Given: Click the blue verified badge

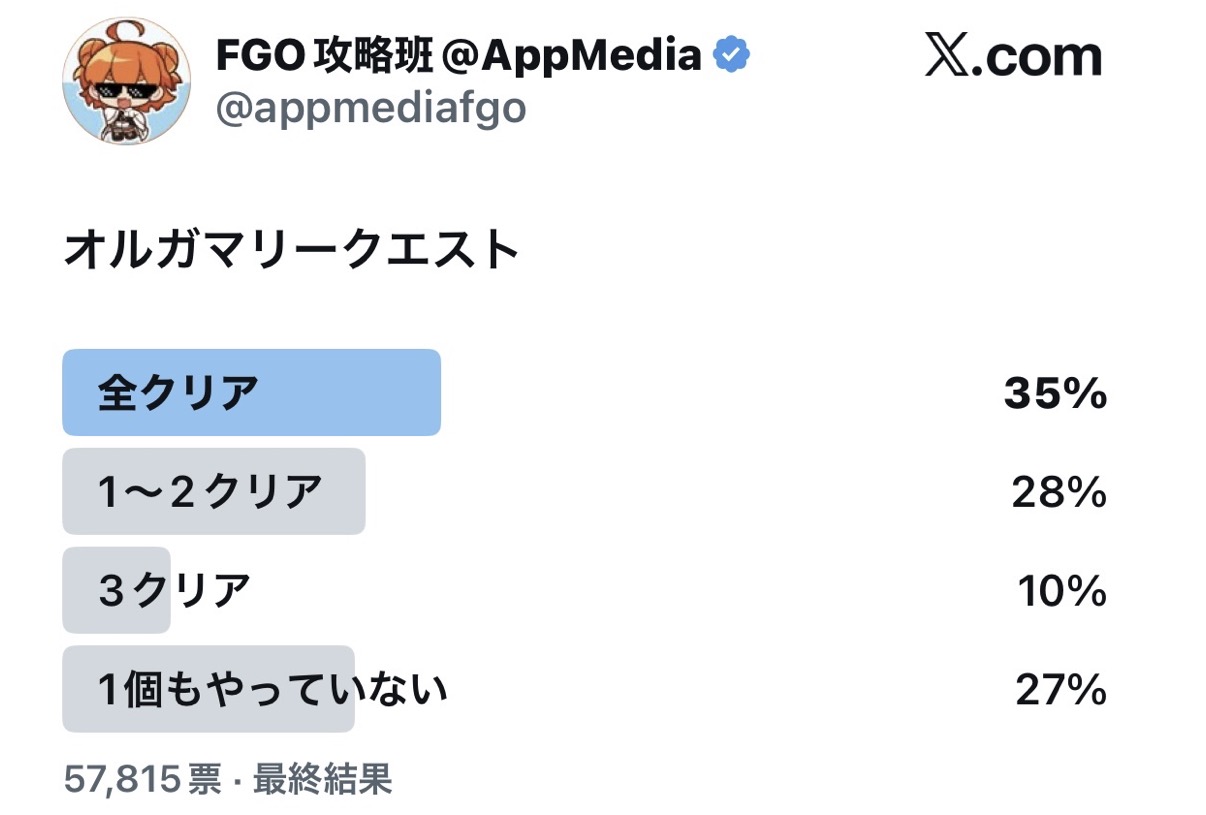Looking at the screenshot, I should 732,55.
